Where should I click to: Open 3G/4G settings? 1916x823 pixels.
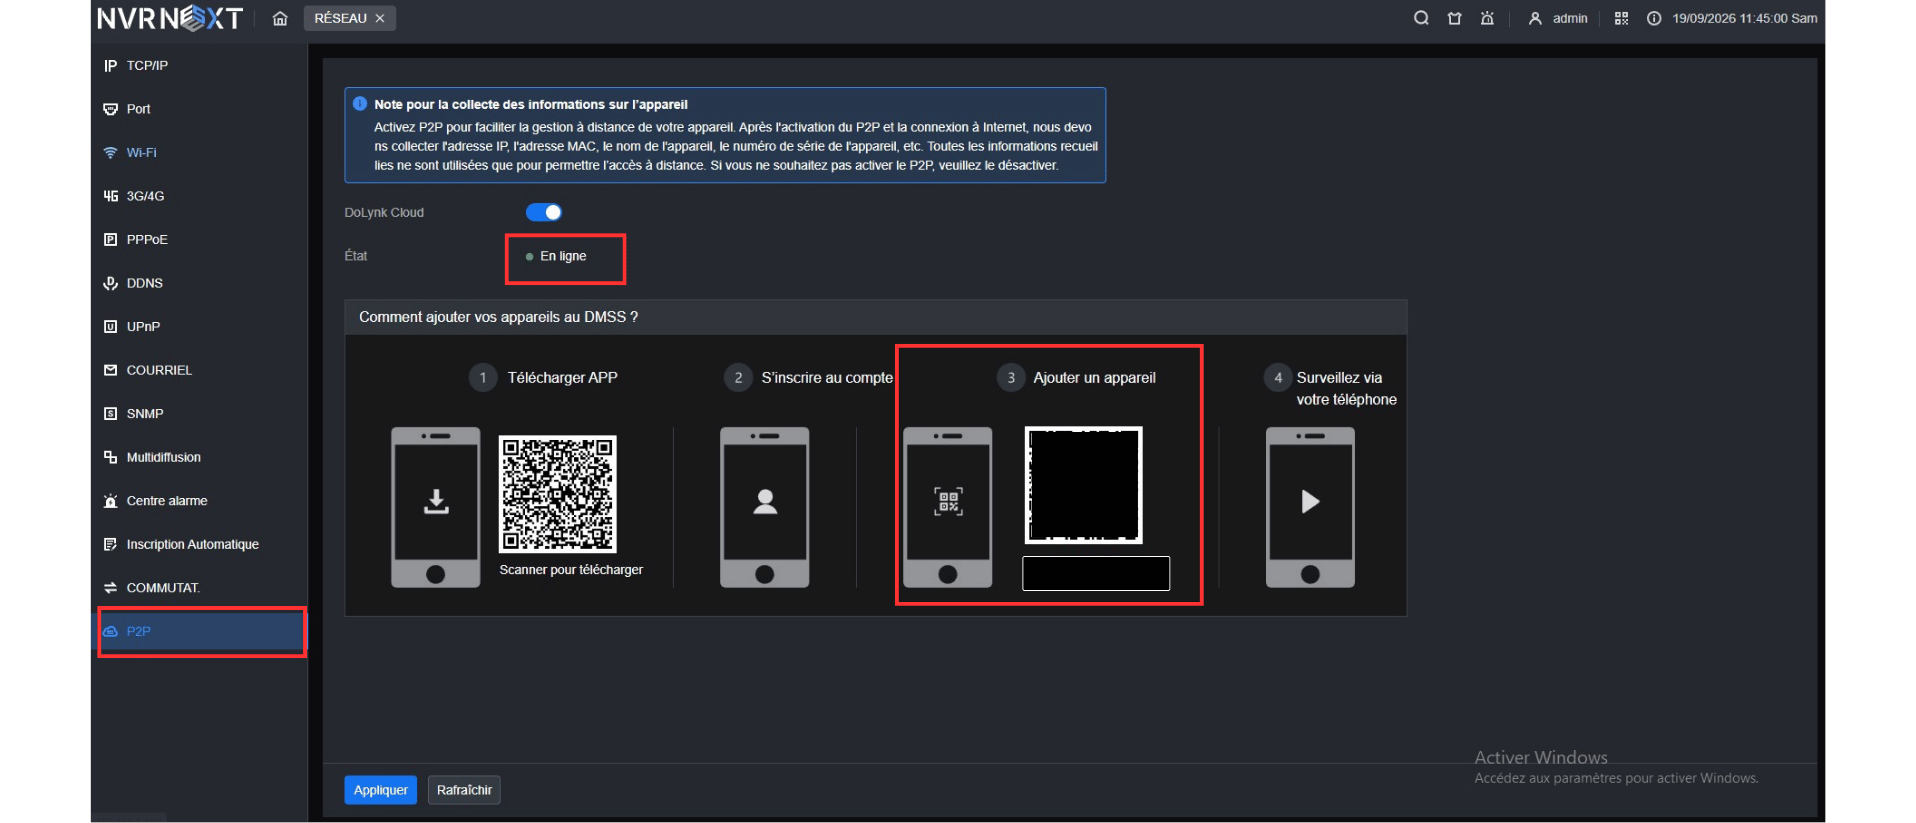[x=200, y=196]
